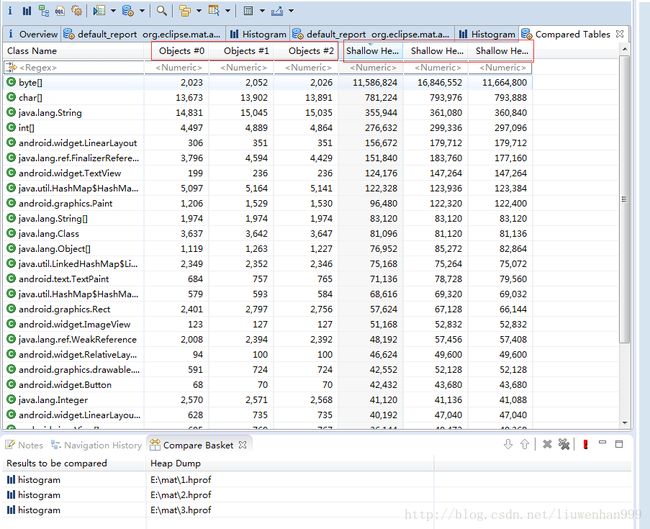Open dropdown next to group result icon
650x529 pixels.
(x=199, y=11)
